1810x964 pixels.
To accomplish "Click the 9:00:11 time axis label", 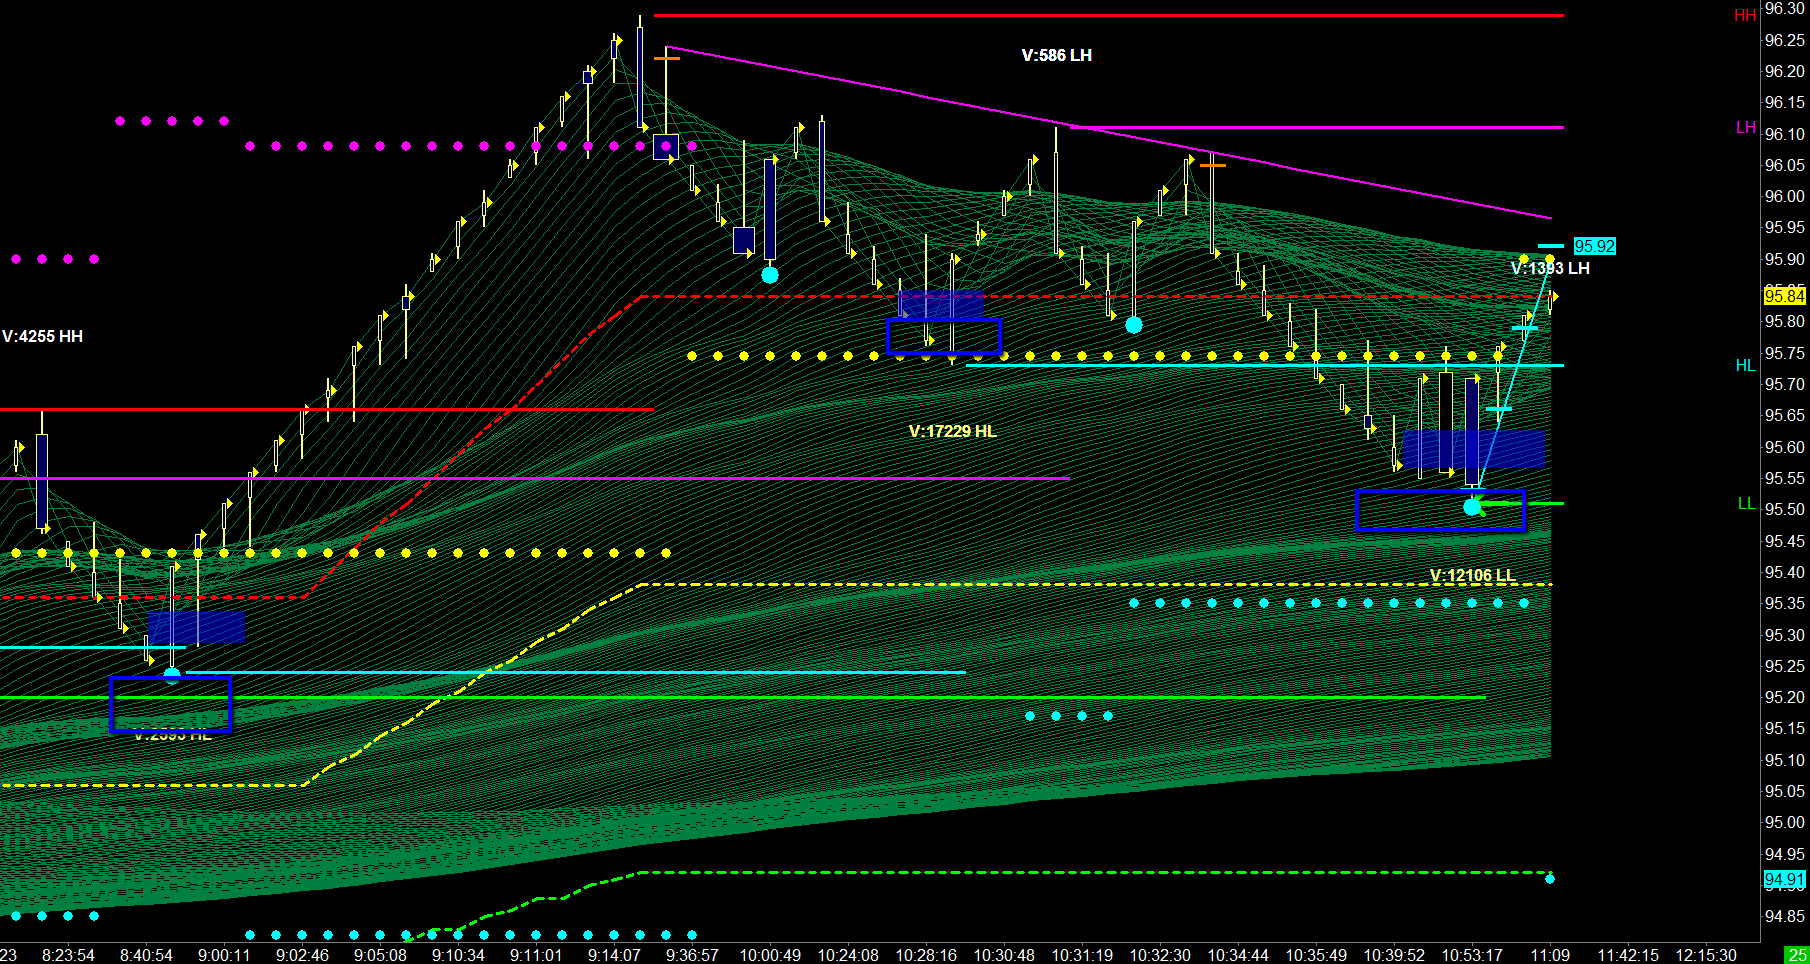I will coord(224,955).
